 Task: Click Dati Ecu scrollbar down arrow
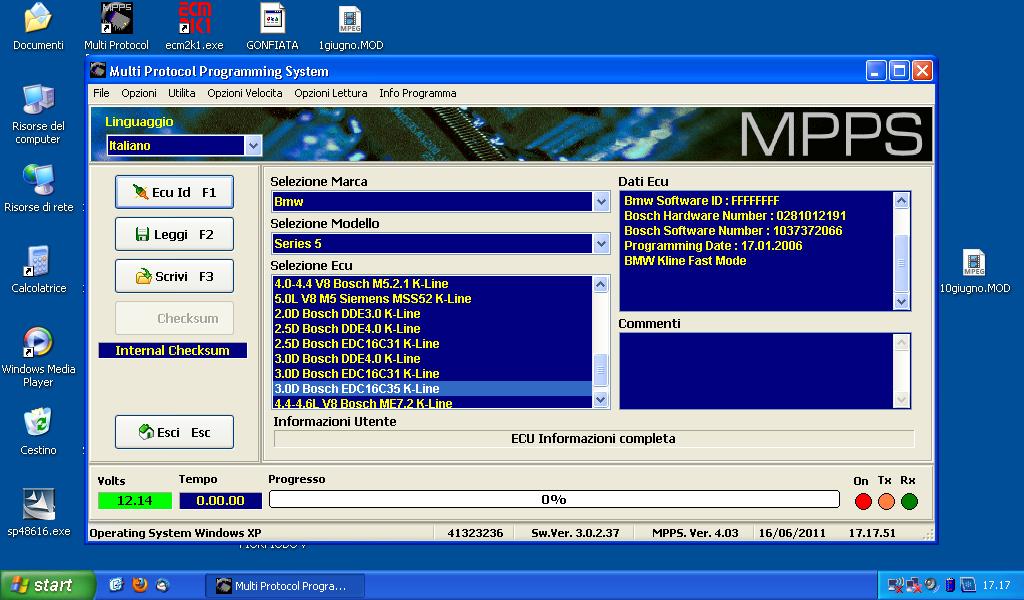pyautogui.click(x=901, y=302)
